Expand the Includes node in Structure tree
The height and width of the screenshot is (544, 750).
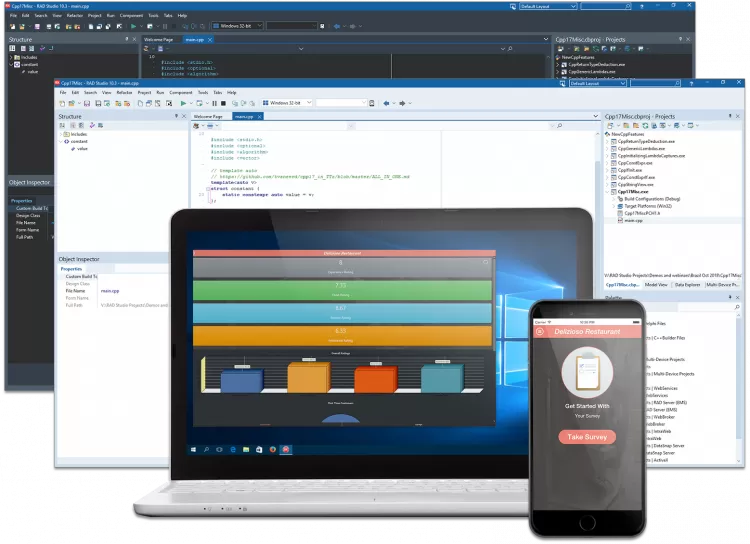[x=63, y=133]
